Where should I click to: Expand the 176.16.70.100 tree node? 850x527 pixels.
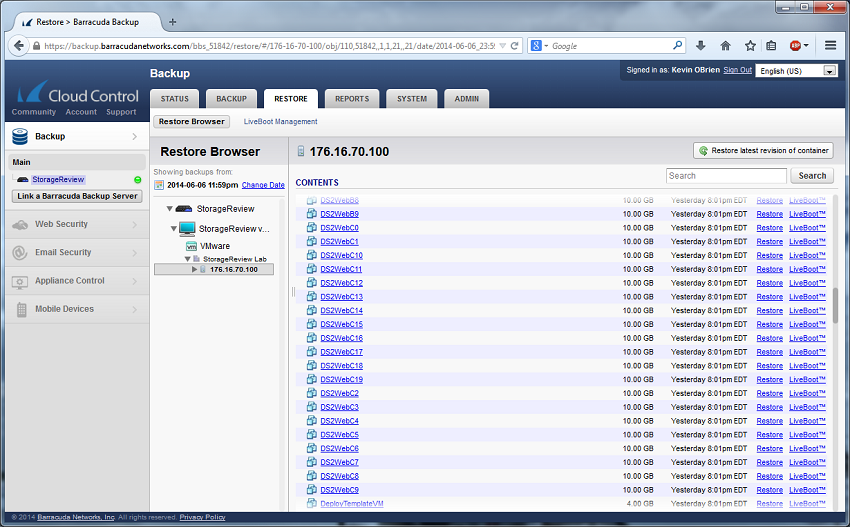[x=194, y=269]
